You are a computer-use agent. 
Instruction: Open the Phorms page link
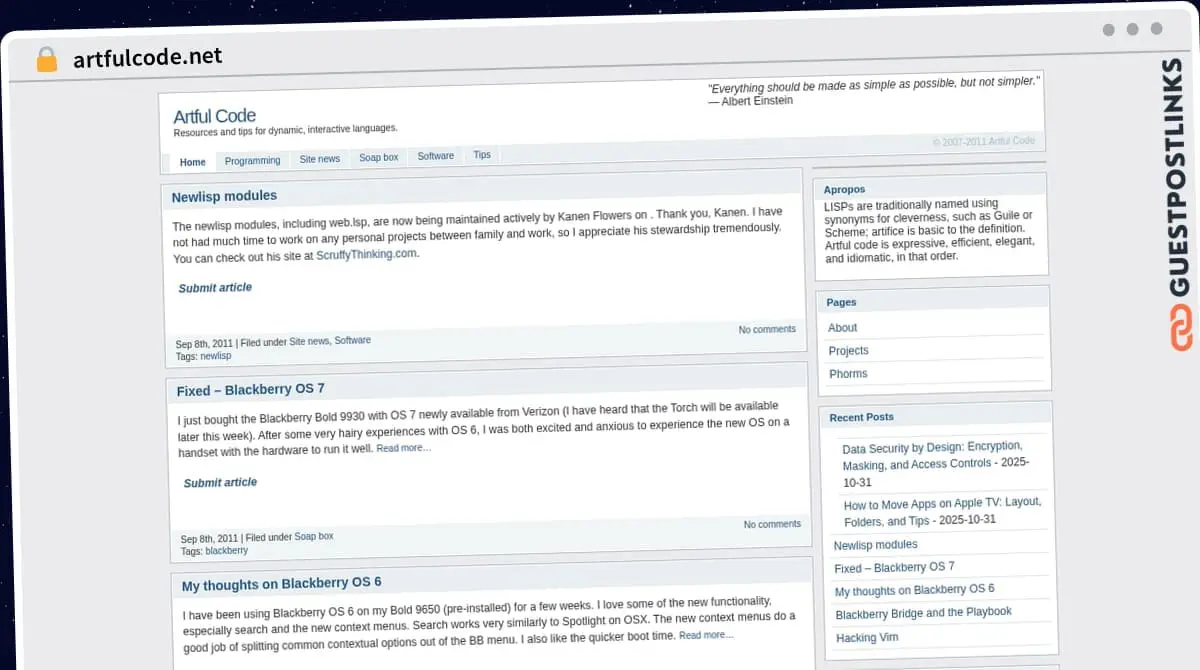tap(848, 374)
